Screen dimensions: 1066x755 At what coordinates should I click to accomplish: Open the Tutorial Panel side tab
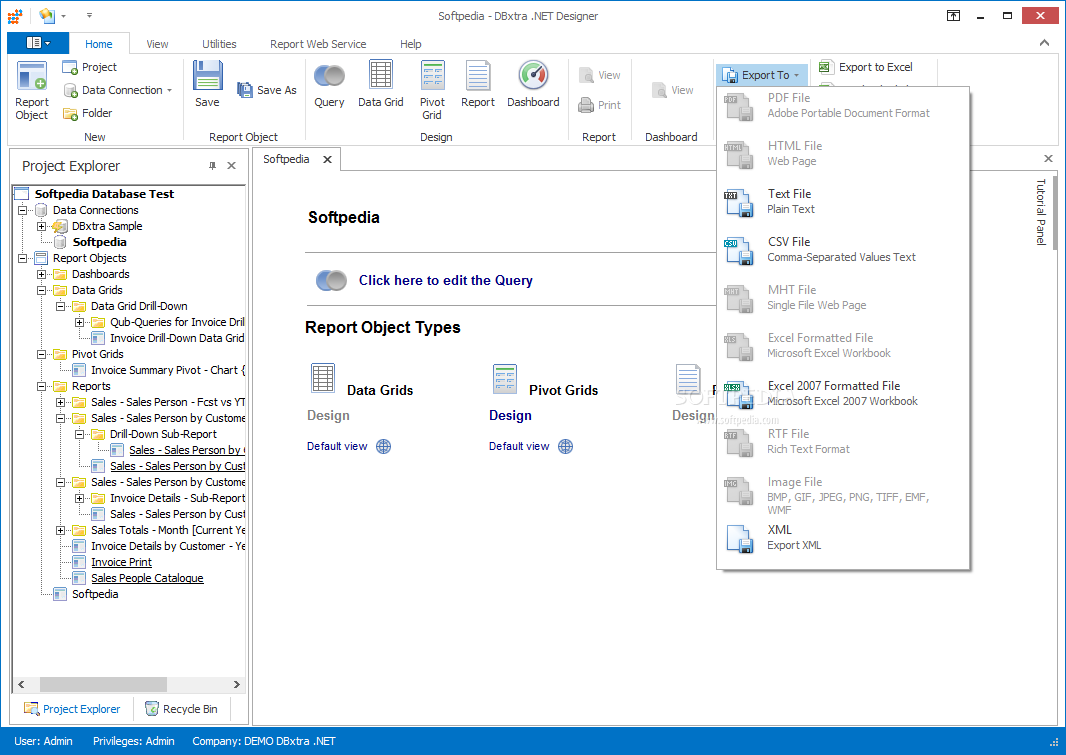(x=1040, y=211)
